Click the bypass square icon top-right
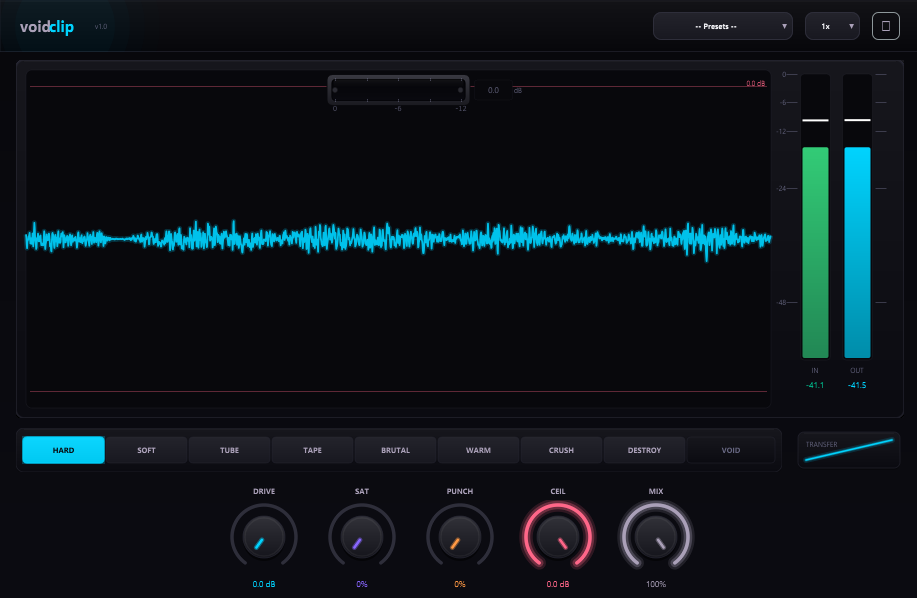 885,25
